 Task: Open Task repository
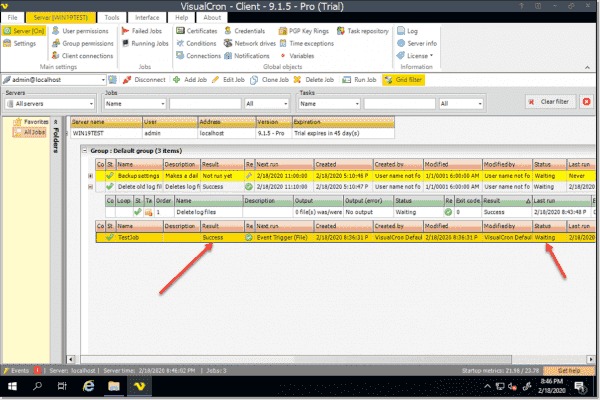click(x=363, y=31)
